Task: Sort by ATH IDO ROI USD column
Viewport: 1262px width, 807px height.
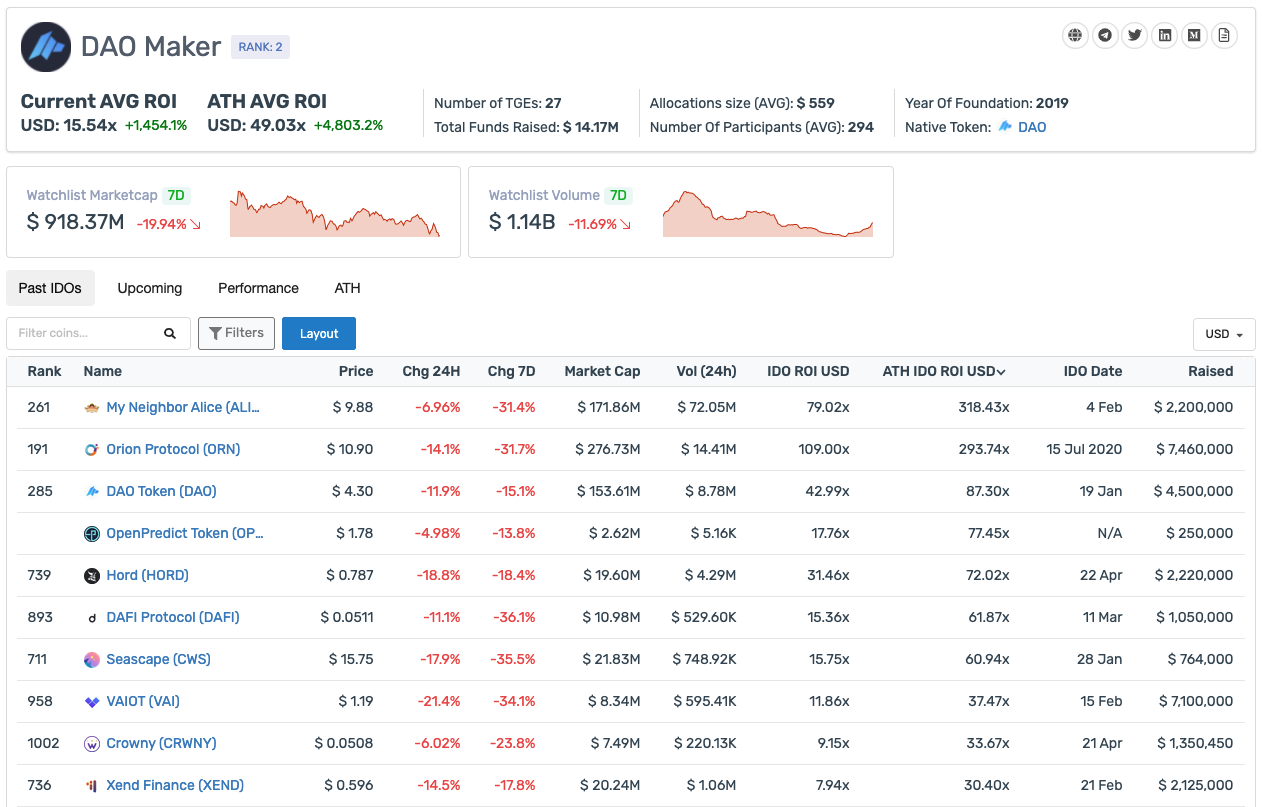Action: [944, 371]
